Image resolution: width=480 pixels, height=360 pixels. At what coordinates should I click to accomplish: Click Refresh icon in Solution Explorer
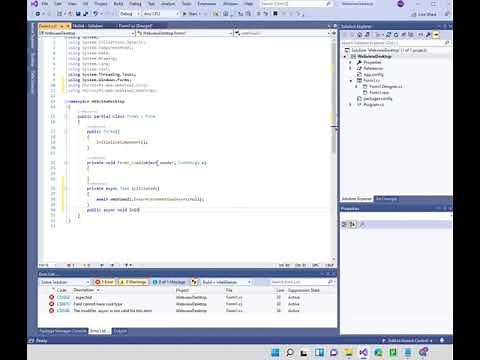[x=396, y=35]
